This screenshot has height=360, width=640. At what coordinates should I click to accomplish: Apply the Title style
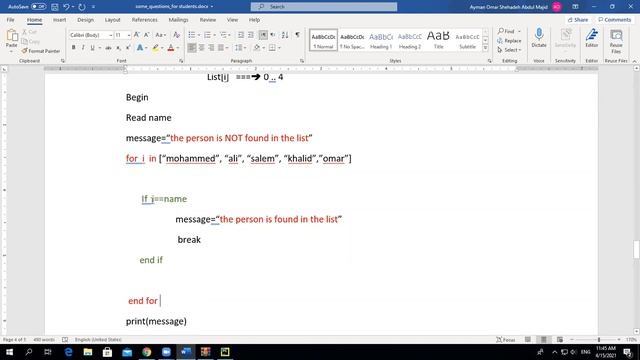coord(438,40)
